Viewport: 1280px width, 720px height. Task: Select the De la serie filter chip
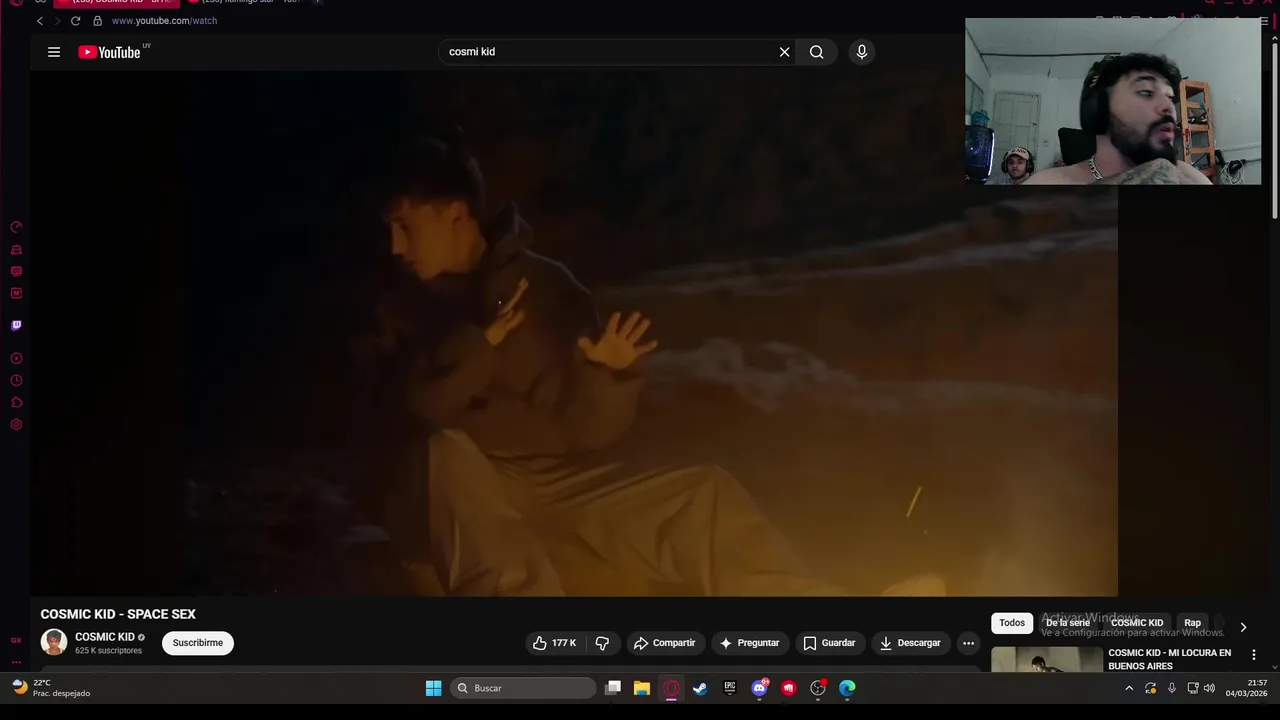(1068, 623)
